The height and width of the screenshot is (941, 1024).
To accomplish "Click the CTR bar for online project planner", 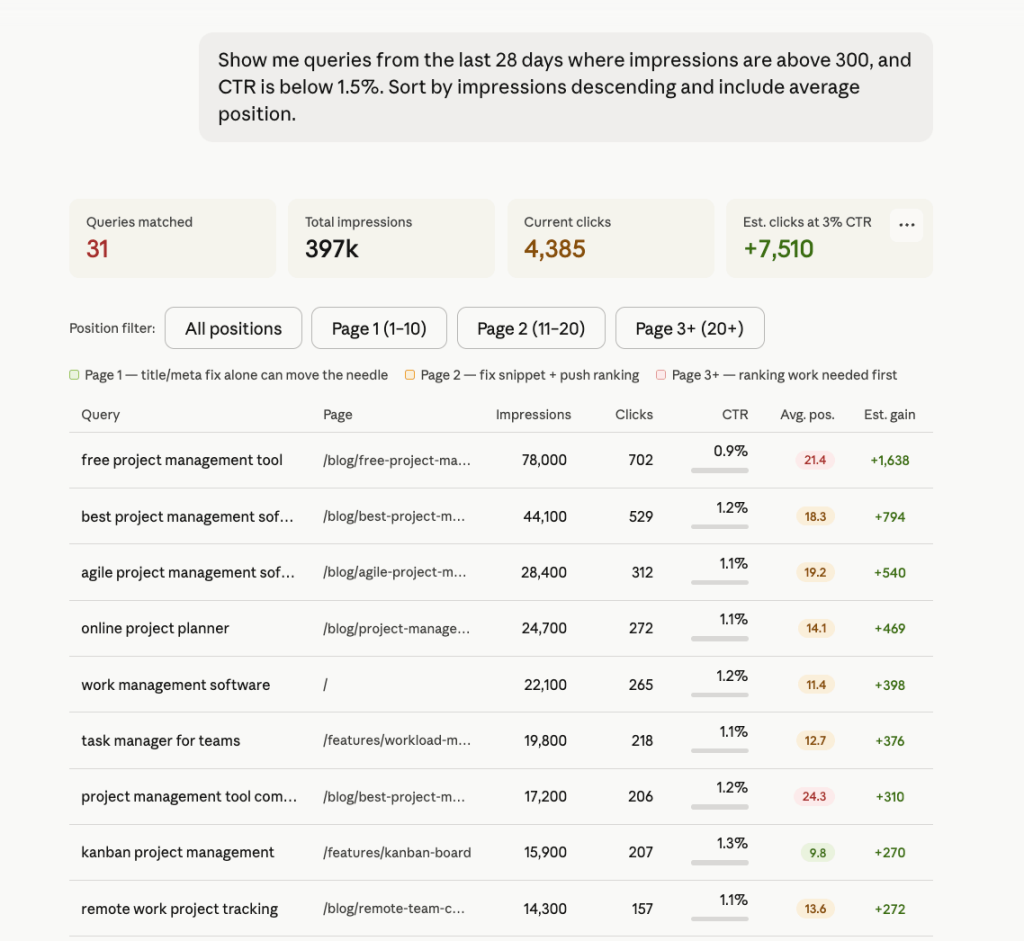I will [720, 639].
